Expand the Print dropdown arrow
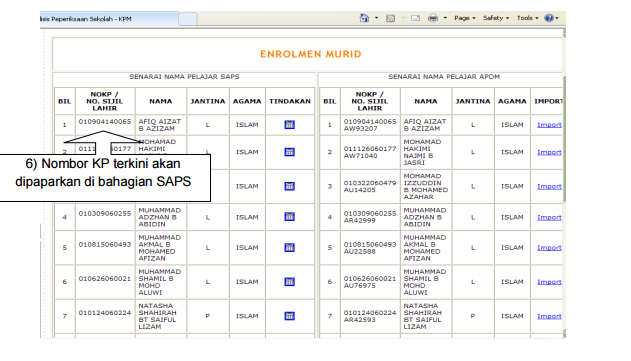Viewport: 631px width, 361px height. click(445, 18)
